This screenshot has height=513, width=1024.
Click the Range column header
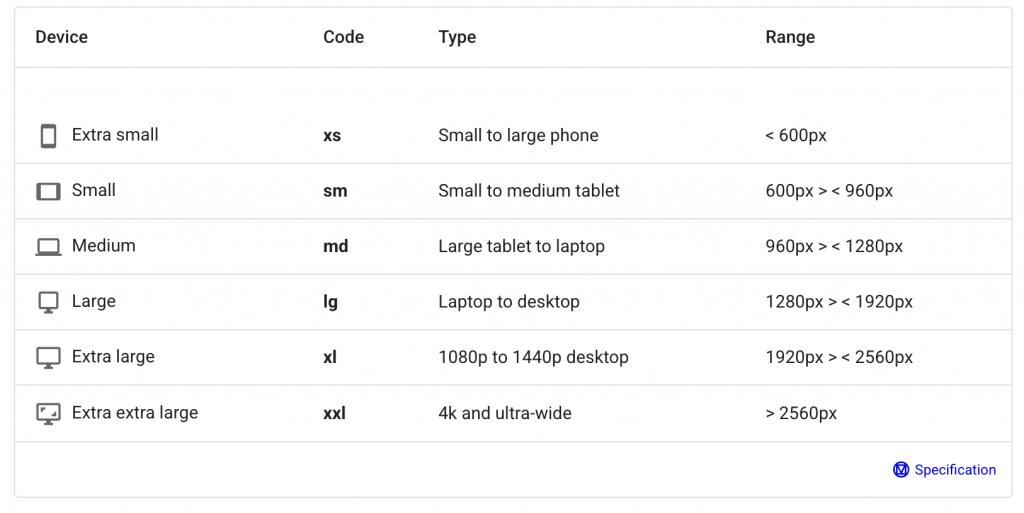790,37
